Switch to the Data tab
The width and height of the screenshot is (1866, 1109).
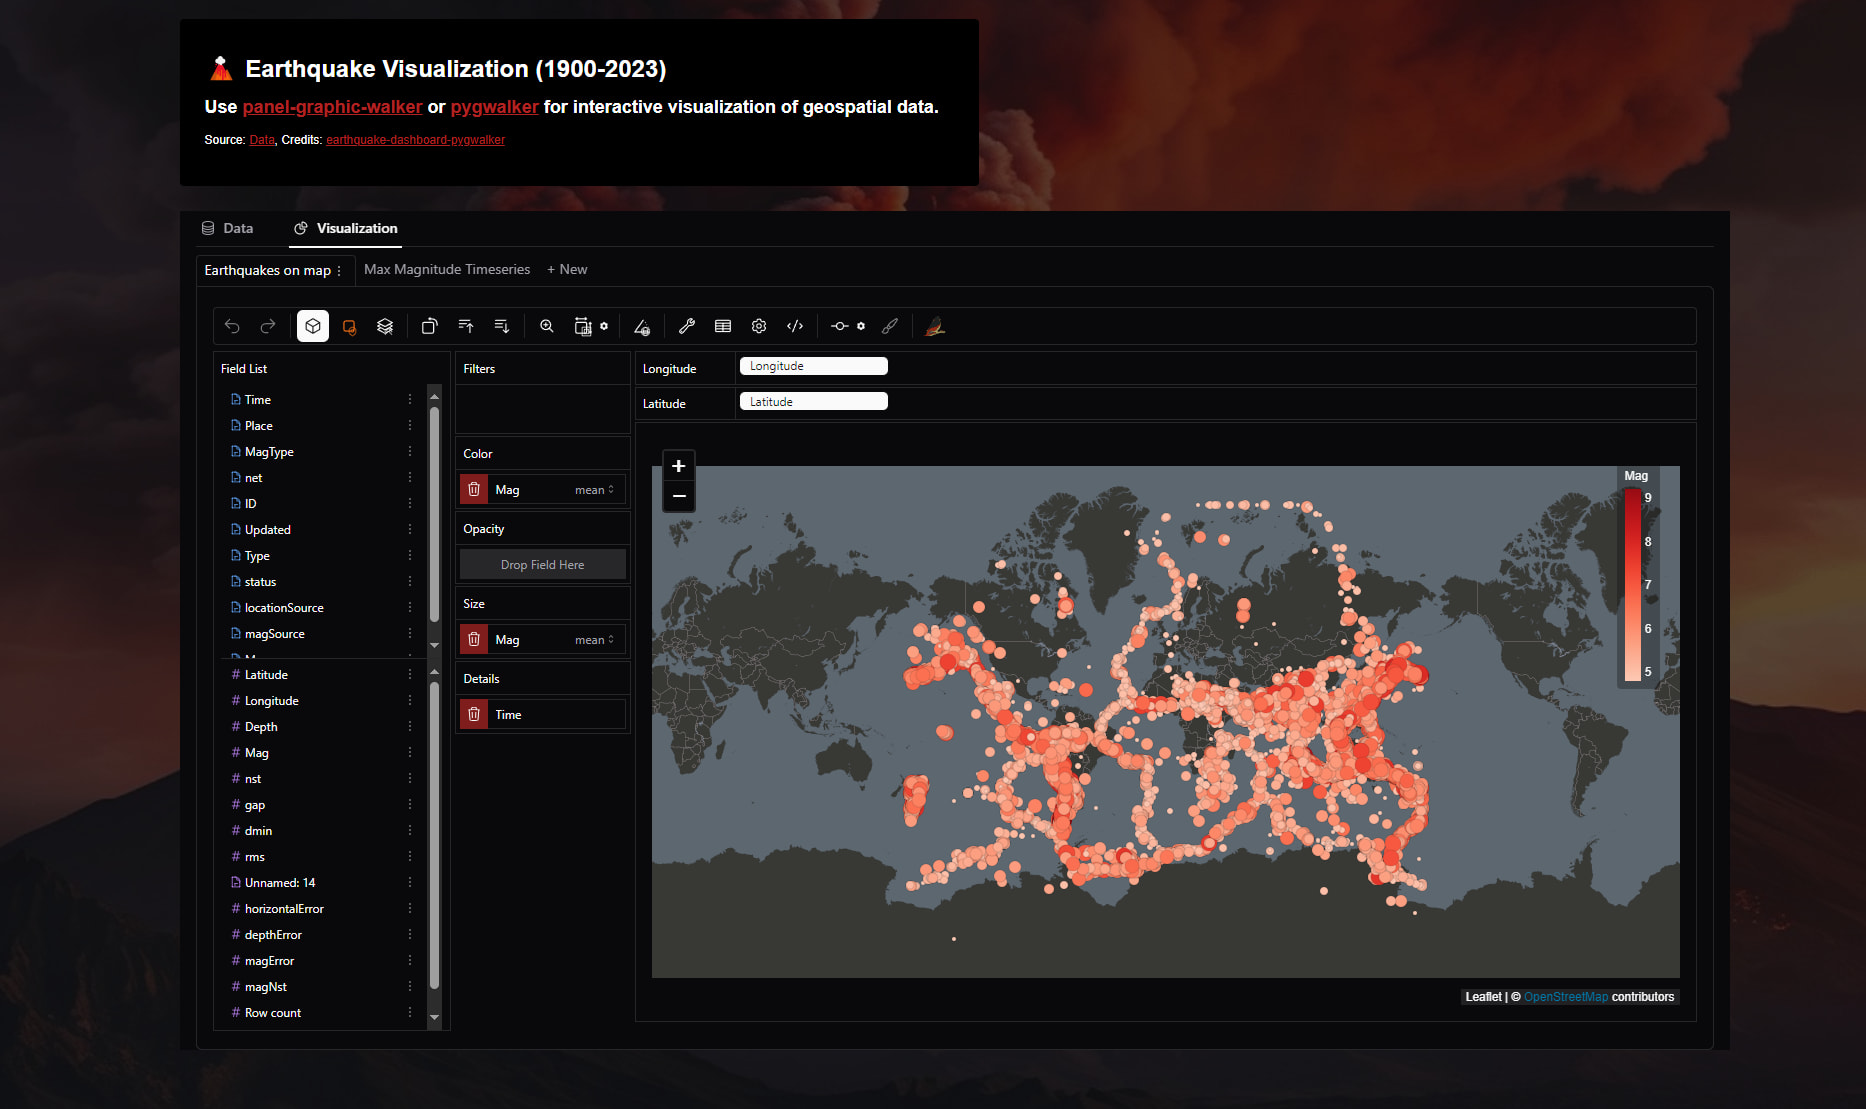pyautogui.click(x=238, y=228)
